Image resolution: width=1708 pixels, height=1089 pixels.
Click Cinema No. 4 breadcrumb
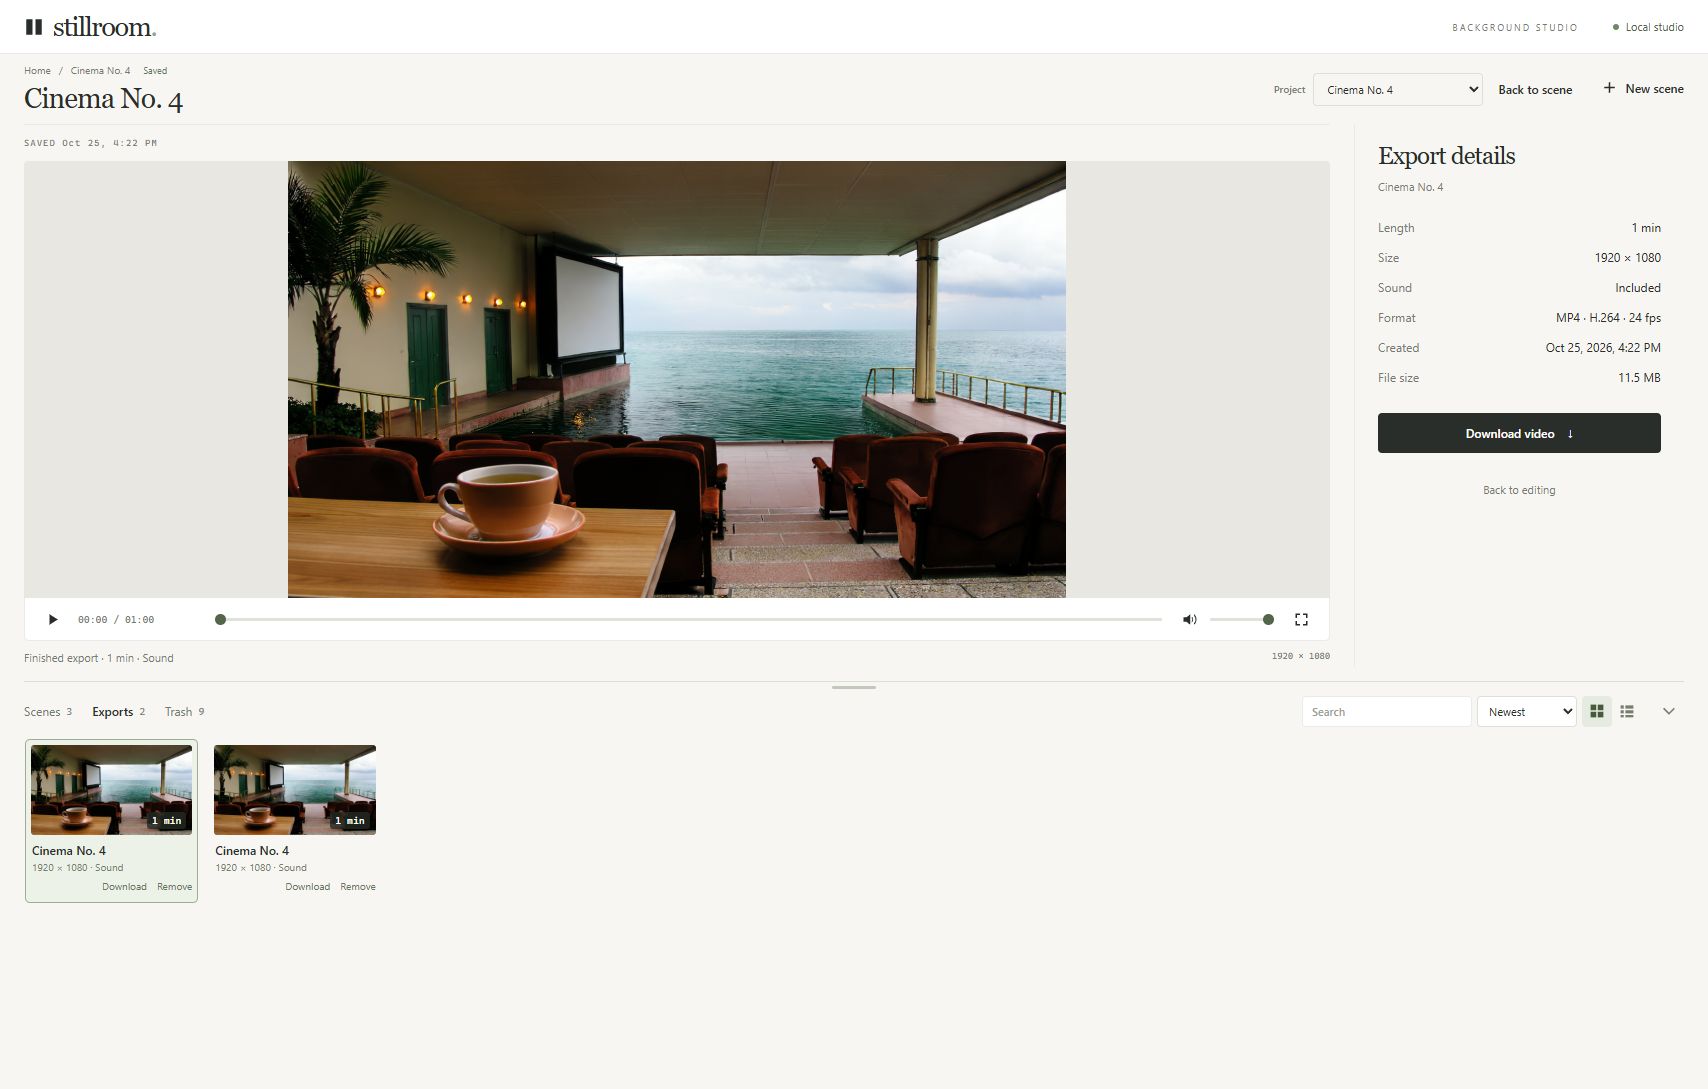click(x=100, y=71)
